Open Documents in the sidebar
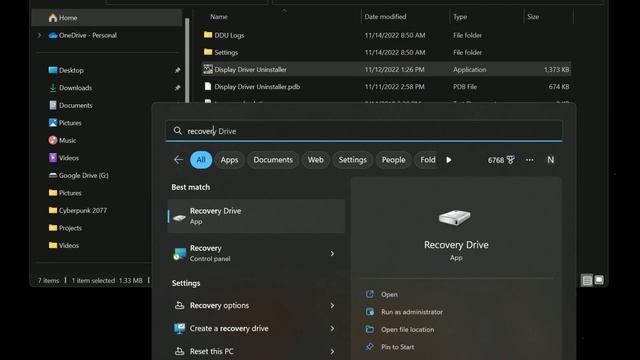The height and width of the screenshot is (360, 640). tap(70, 105)
